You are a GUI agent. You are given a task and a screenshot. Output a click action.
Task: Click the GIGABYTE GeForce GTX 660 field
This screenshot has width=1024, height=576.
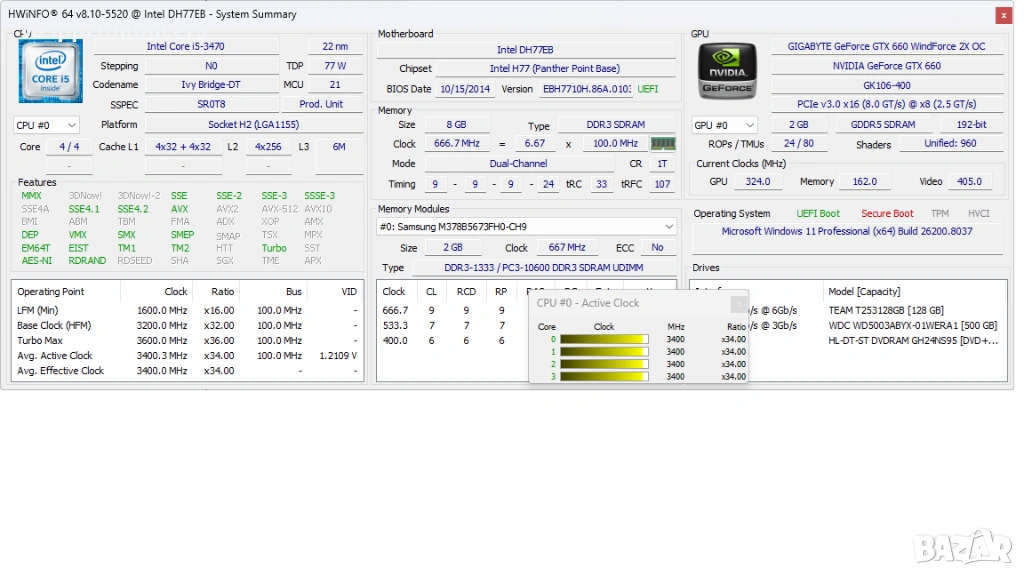pyautogui.click(x=886, y=47)
